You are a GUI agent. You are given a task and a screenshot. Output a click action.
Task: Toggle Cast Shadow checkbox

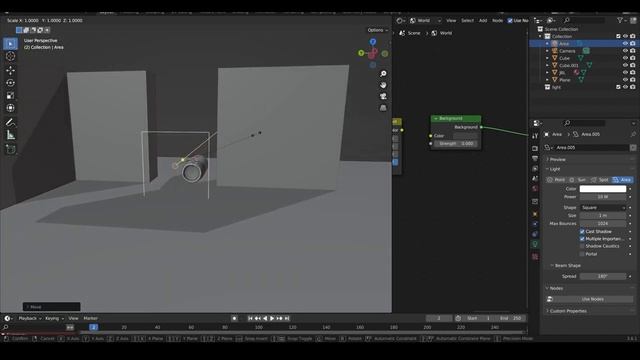coord(582,231)
